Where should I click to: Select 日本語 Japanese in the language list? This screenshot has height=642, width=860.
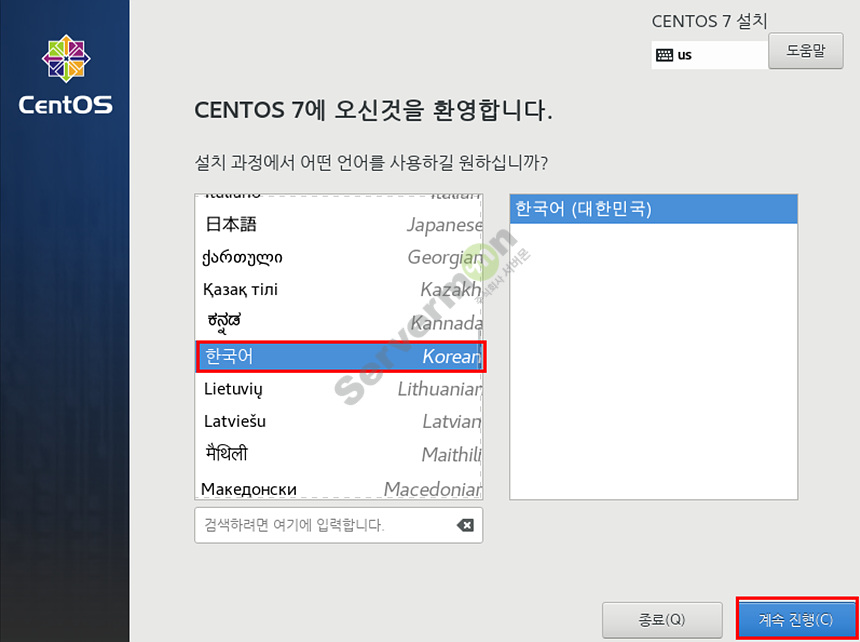click(x=339, y=225)
